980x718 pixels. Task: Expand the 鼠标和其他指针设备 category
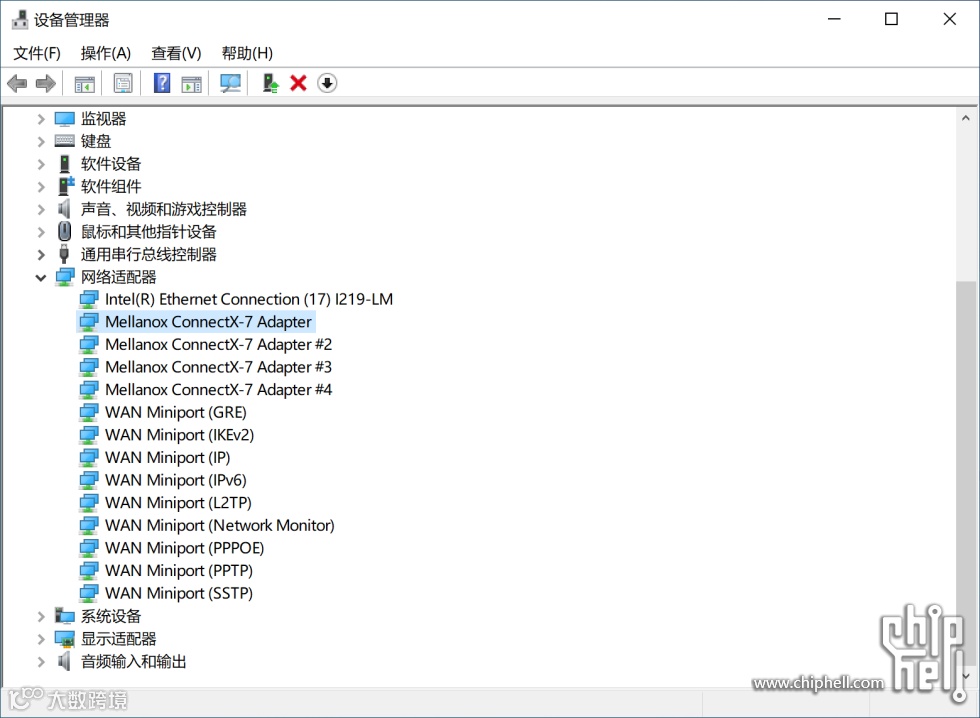coord(41,232)
